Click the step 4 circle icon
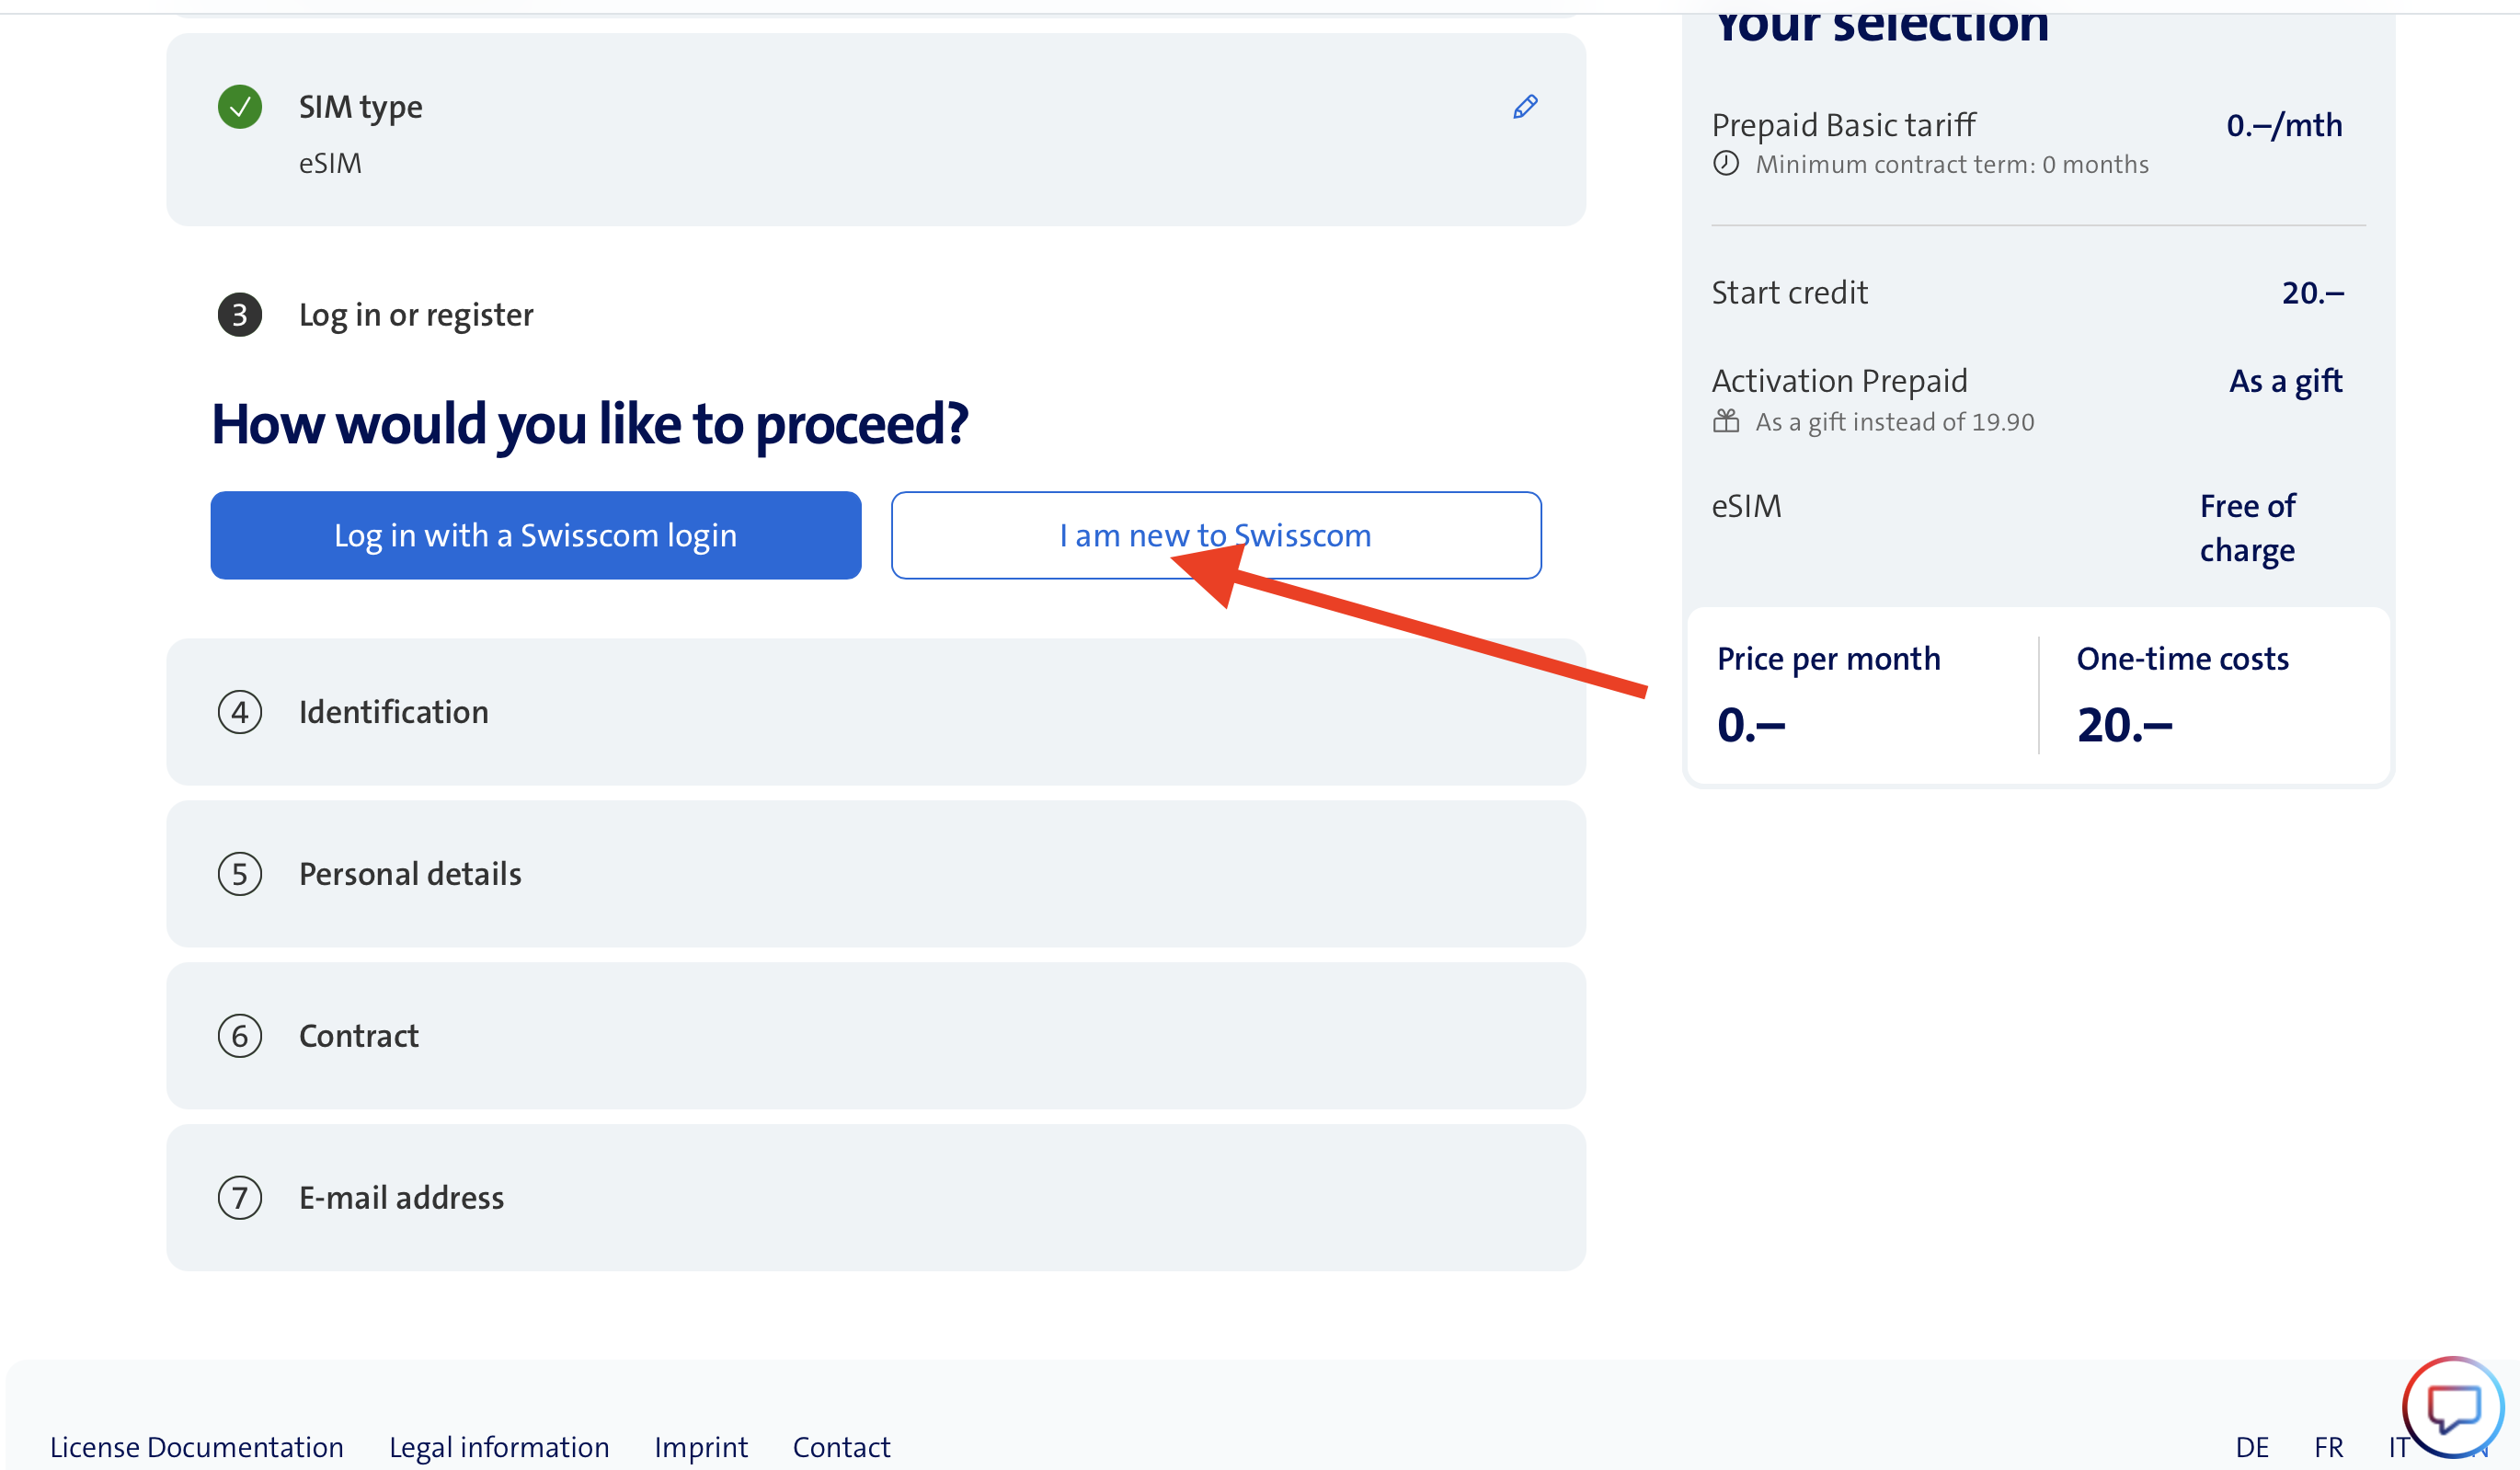The image size is (2520, 1470). click(240, 712)
